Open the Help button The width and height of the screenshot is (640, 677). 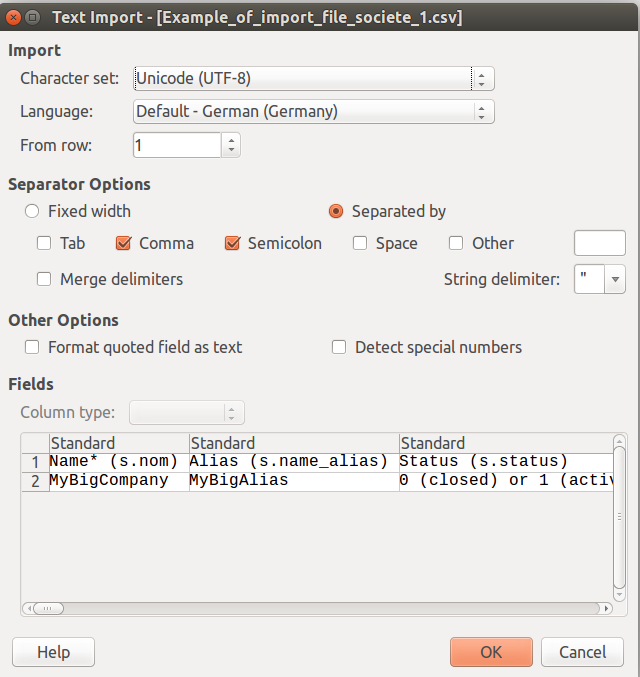click(54, 652)
